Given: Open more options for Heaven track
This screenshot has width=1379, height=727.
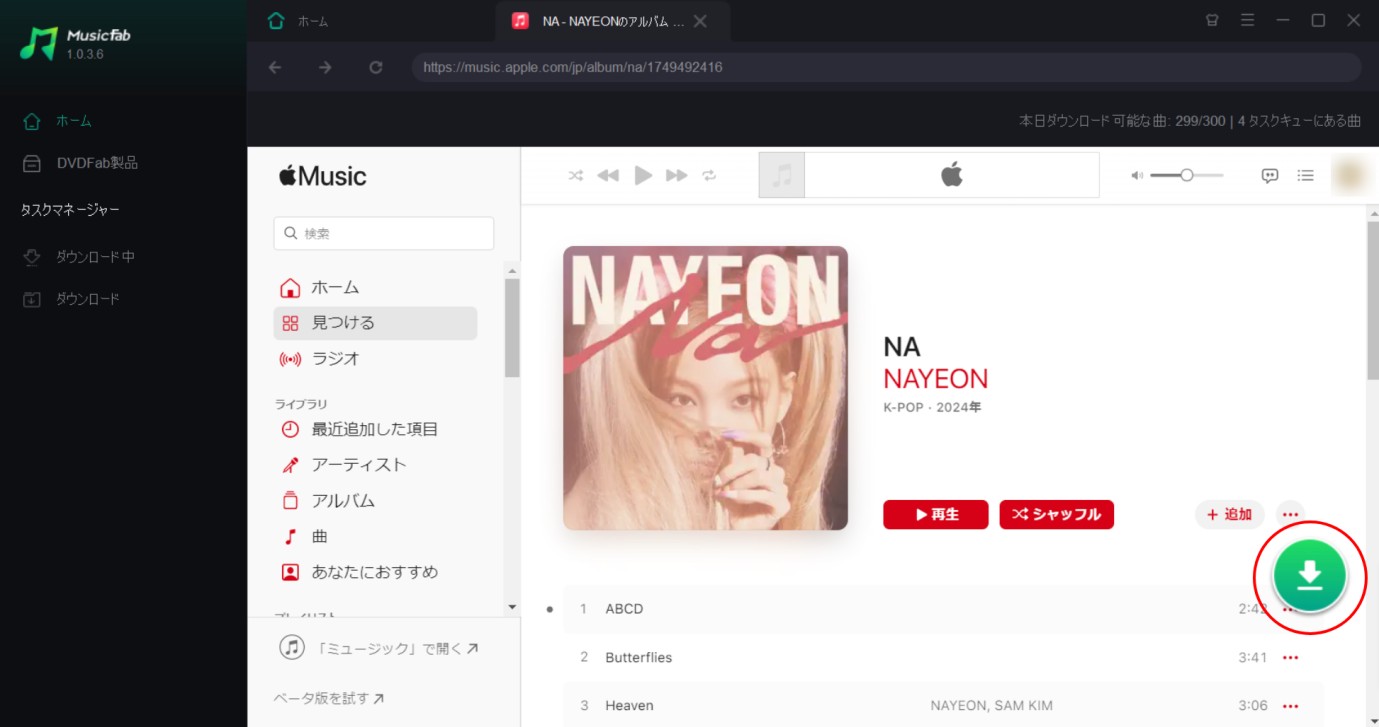Looking at the screenshot, I should pos(1290,706).
